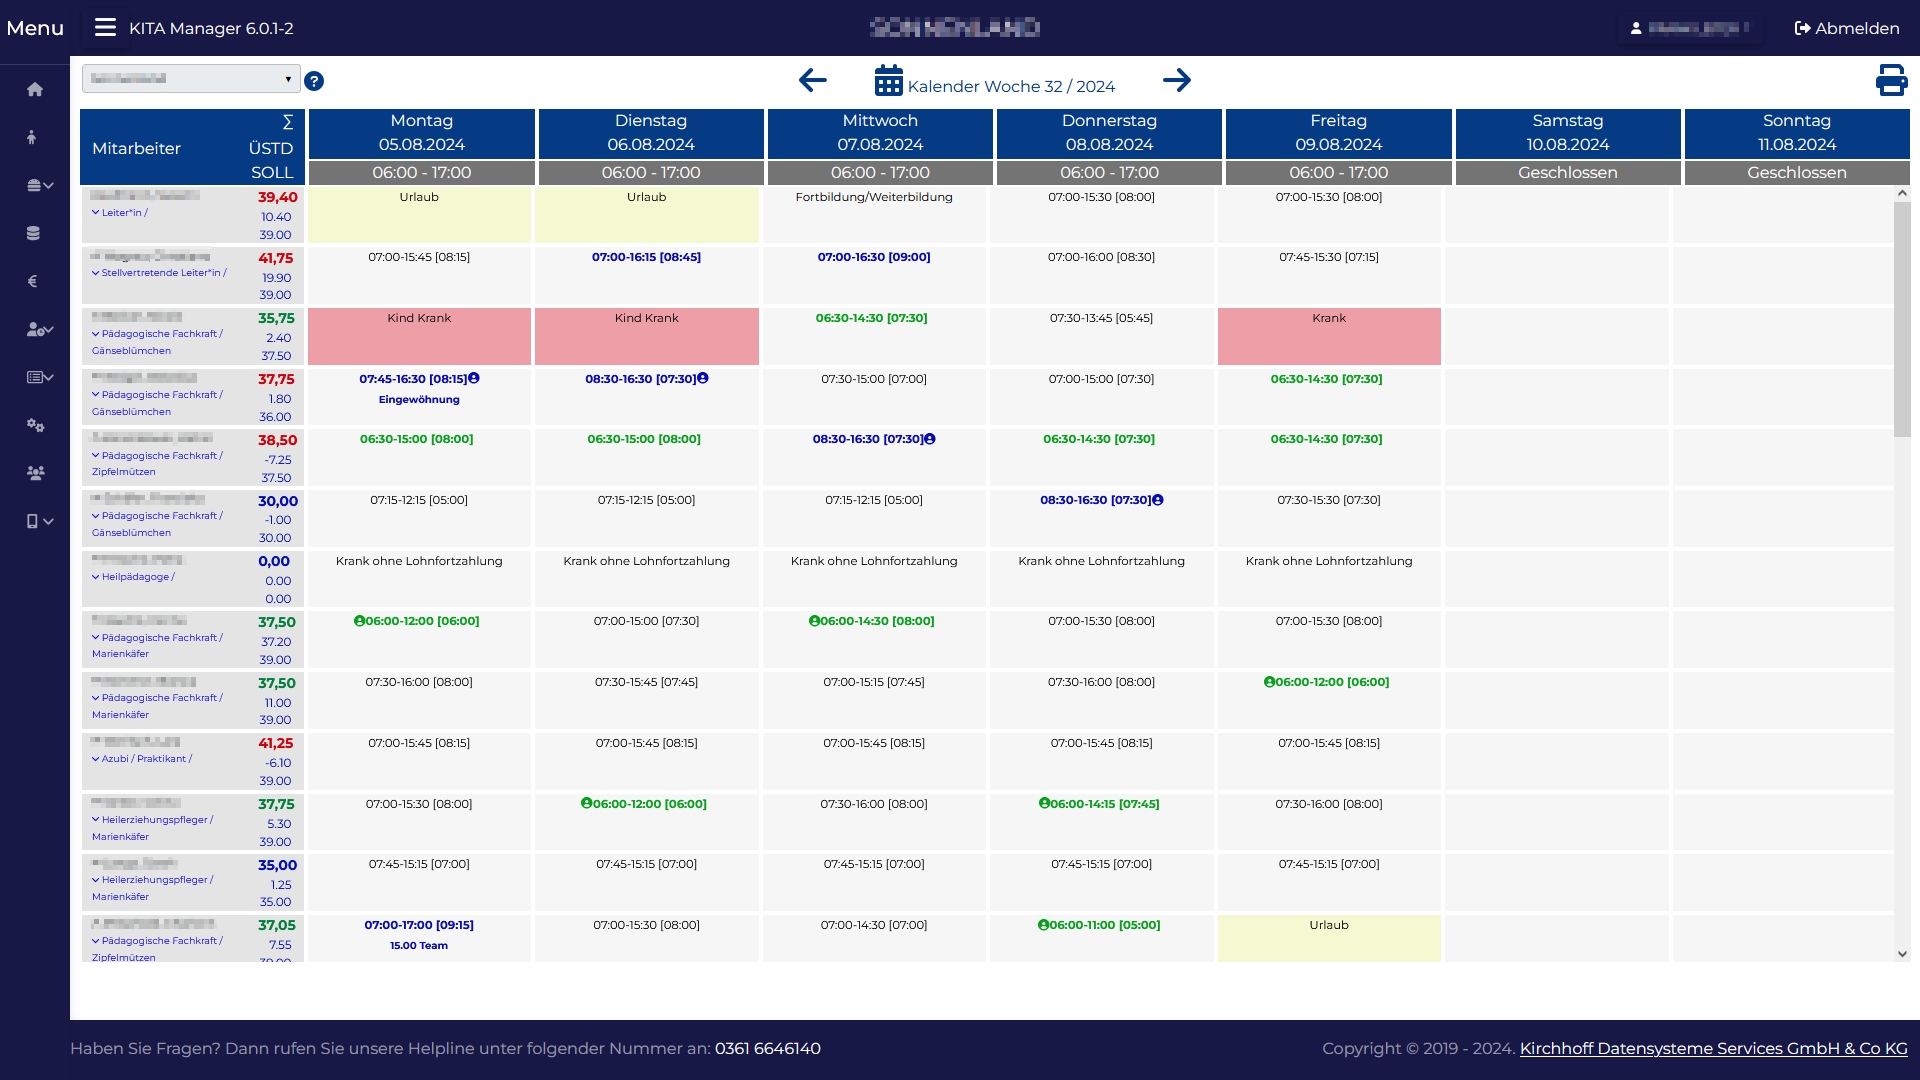The height and width of the screenshot is (1080, 1920).
Task: Open the child icon sidebar entry
Action: pos(32,137)
